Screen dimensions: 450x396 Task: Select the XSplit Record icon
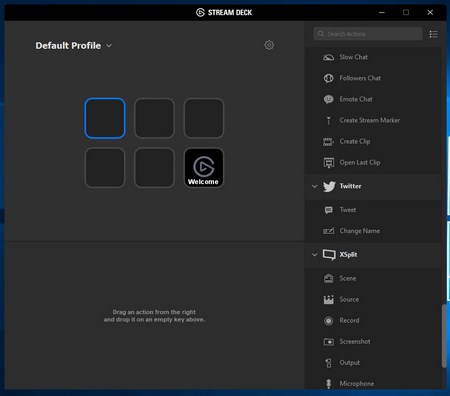(x=328, y=321)
